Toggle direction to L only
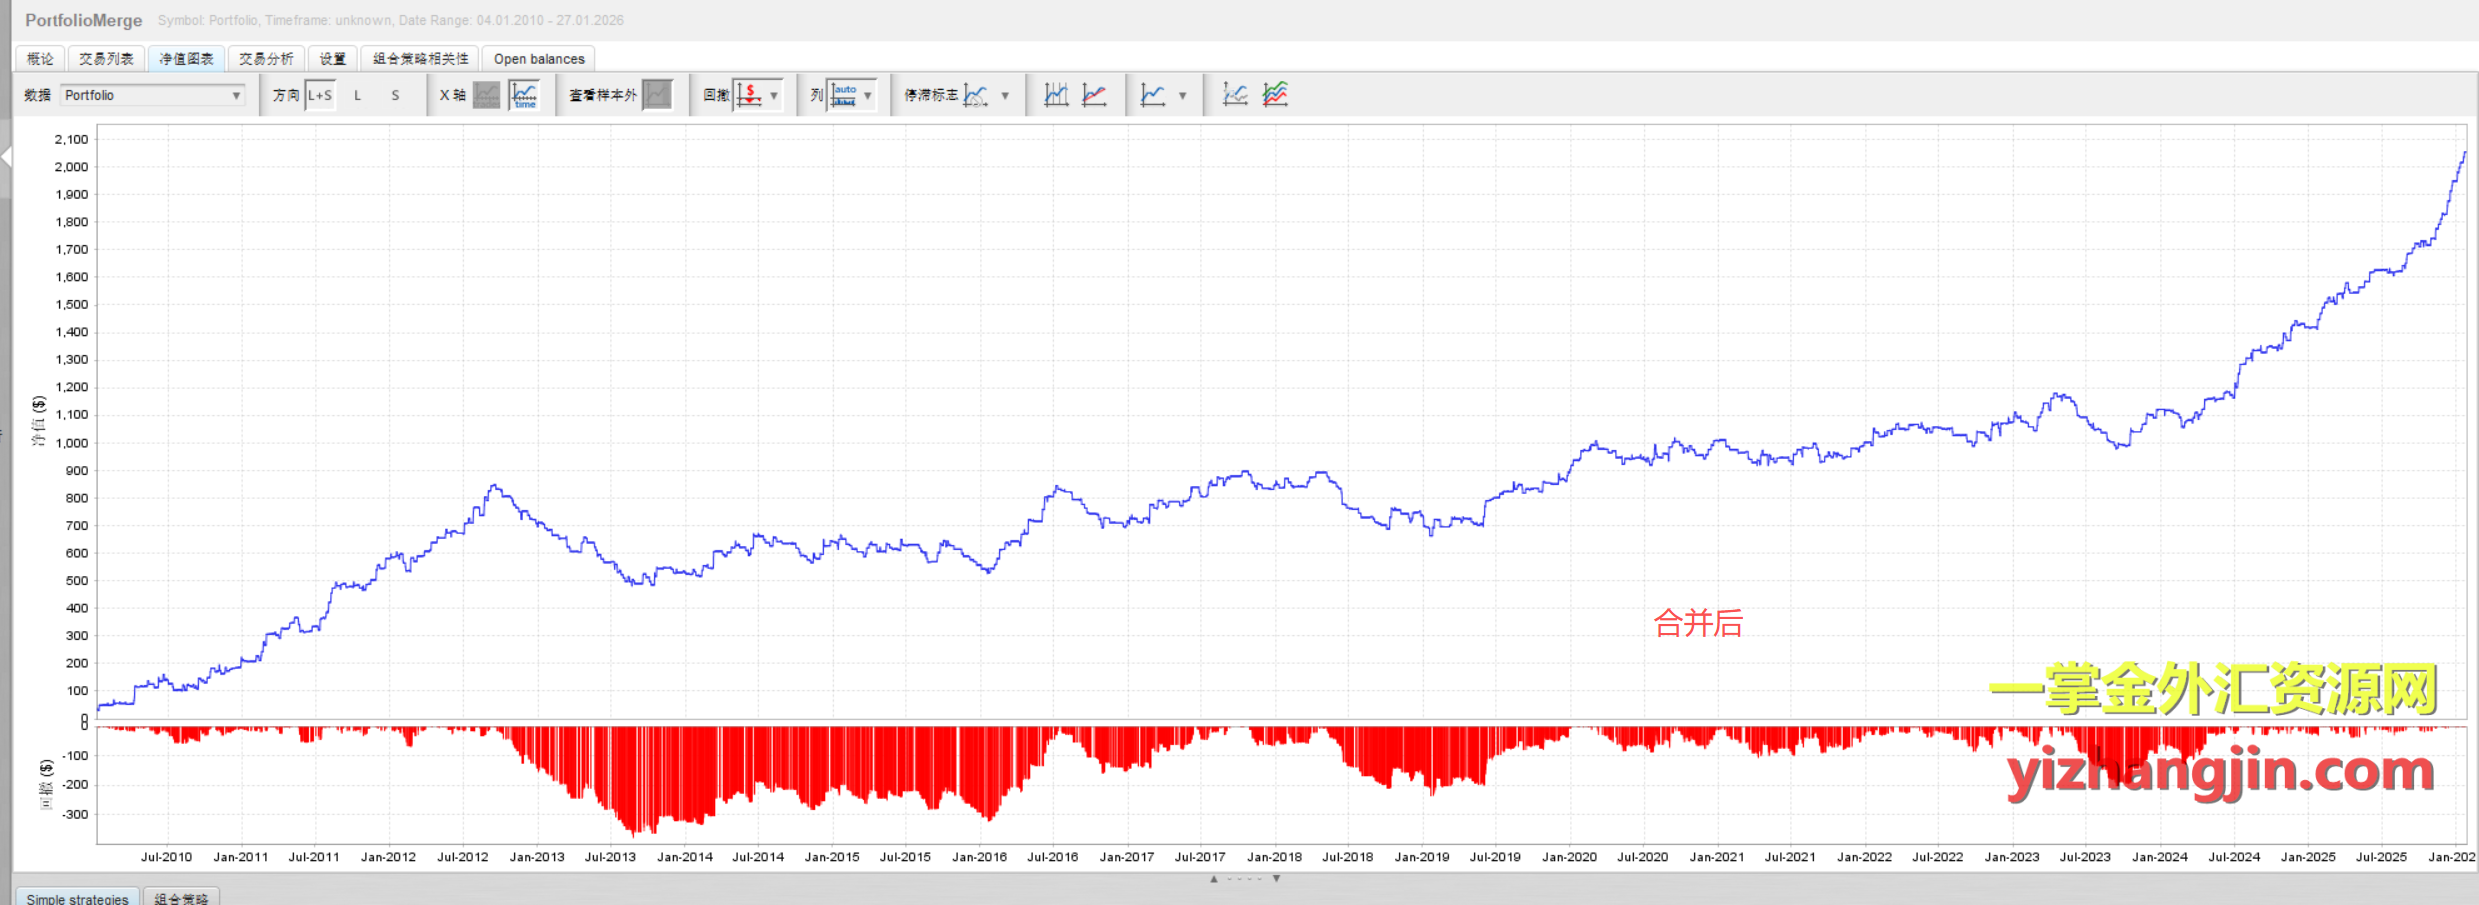 357,95
